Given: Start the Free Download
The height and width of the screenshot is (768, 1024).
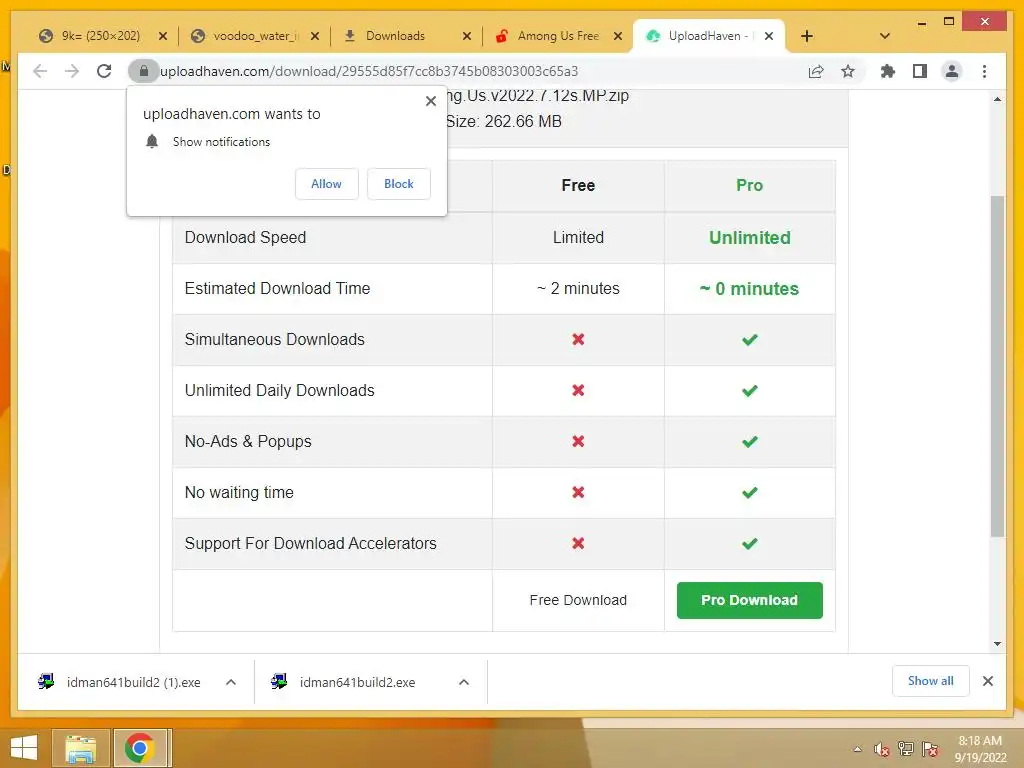Looking at the screenshot, I should coord(578,600).
